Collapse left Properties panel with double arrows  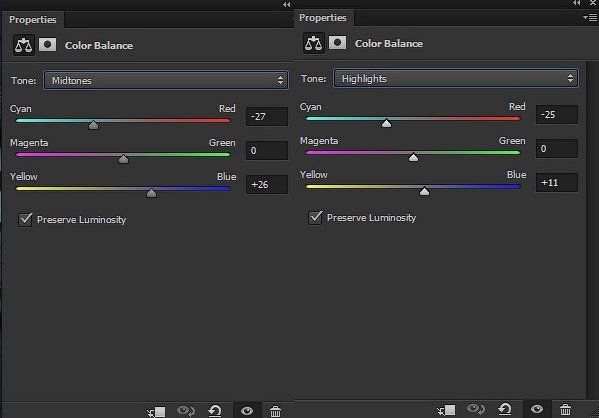(x=287, y=4)
